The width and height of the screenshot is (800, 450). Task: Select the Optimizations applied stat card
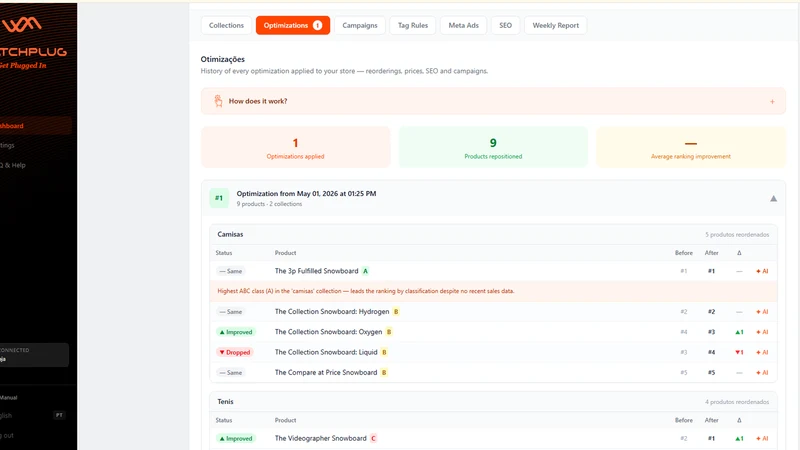(295, 147)
